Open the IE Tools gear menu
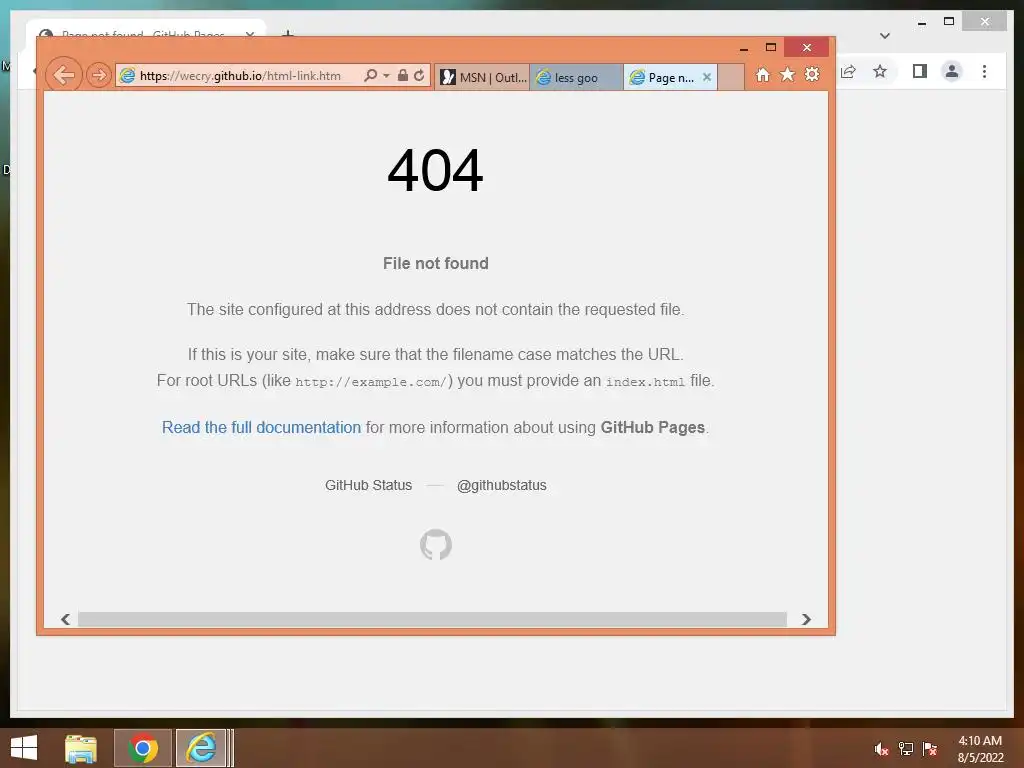The width and height of the screenshot is (1024, 768). pos(812,74)
